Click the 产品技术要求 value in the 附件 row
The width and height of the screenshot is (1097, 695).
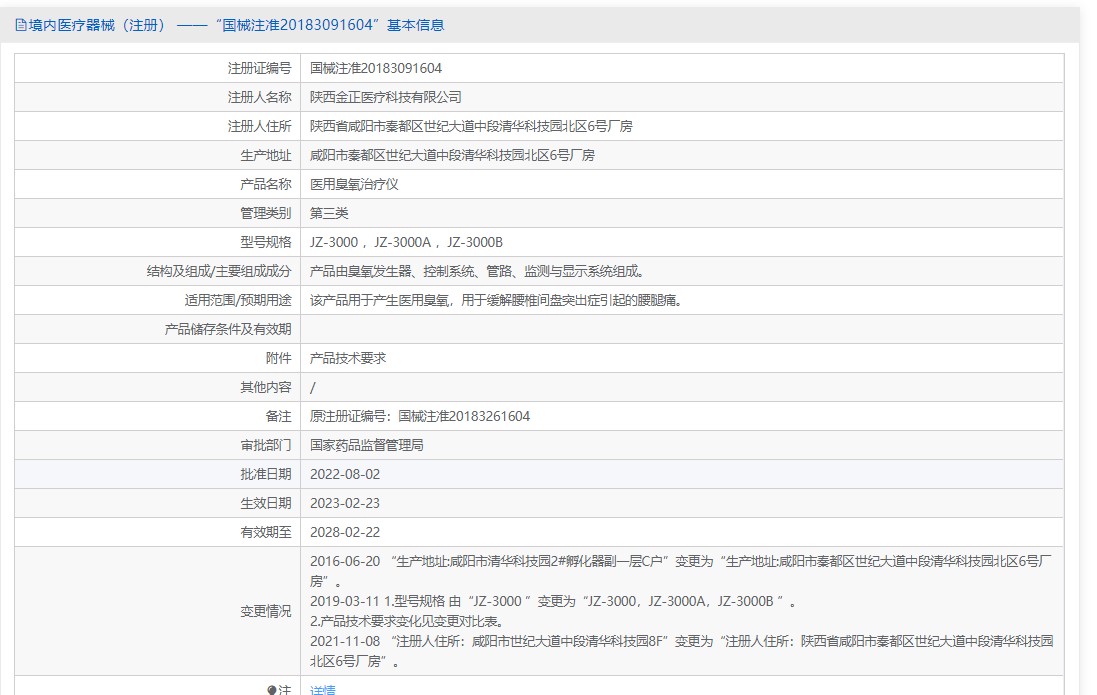348,358
